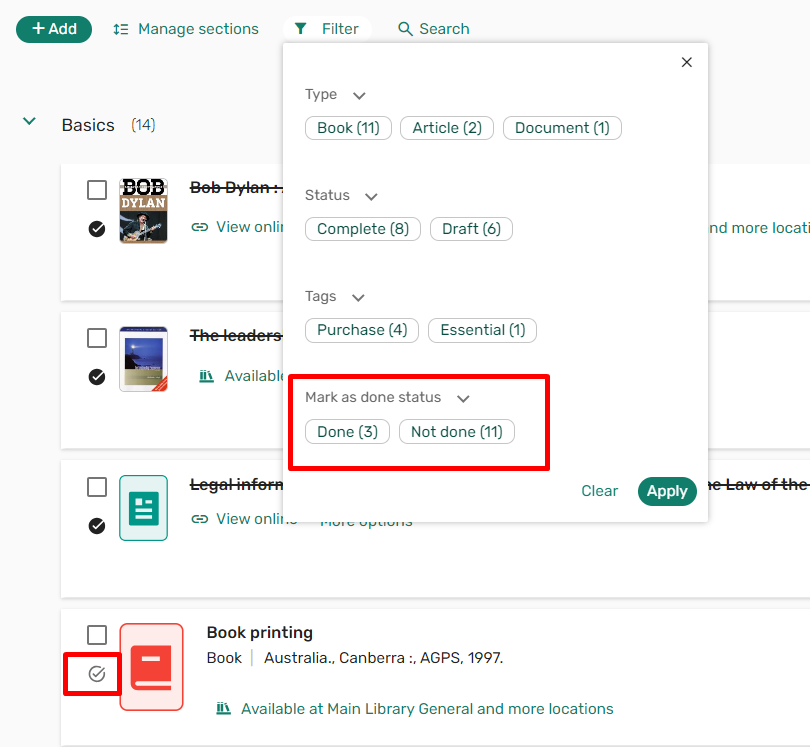Click the red book thumbnail for Book printing
The height and width of the screenshot is (747, 810).
[151, 667]
